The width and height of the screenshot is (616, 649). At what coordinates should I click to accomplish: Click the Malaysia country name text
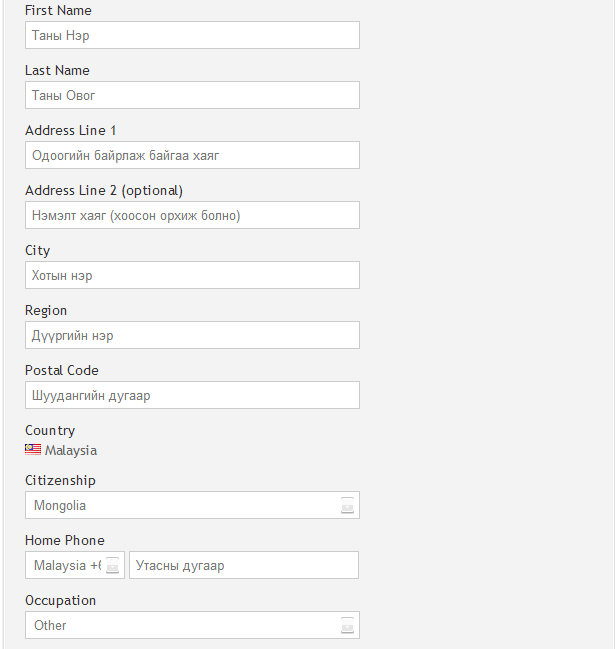[71, 451]
